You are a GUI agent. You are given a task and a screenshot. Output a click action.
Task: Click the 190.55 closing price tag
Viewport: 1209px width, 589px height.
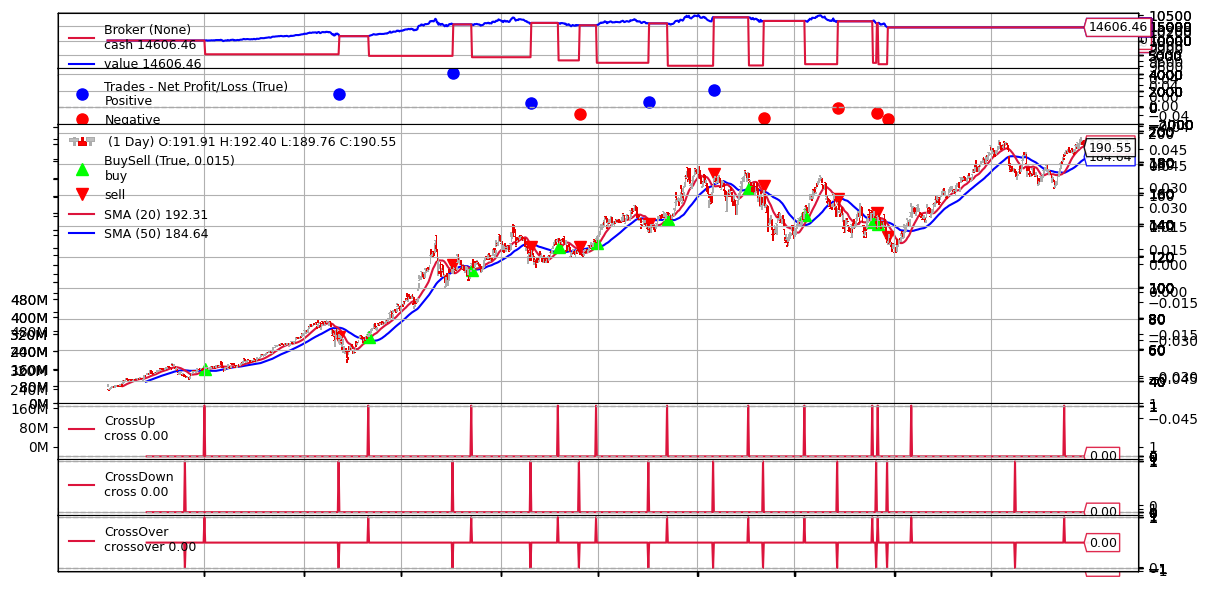pos(1110,147)
